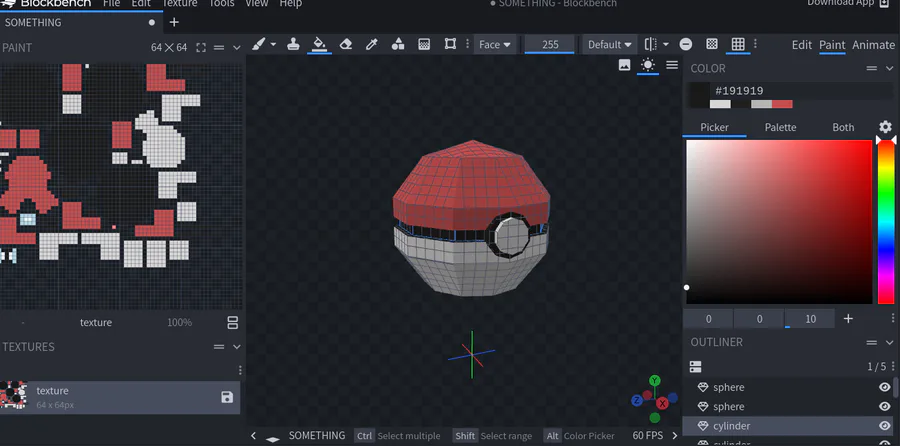This screenshot has height=446, width=900.
Task: Click the opacity value field 255
Action: pyautogui.click(x=549, y=44)
